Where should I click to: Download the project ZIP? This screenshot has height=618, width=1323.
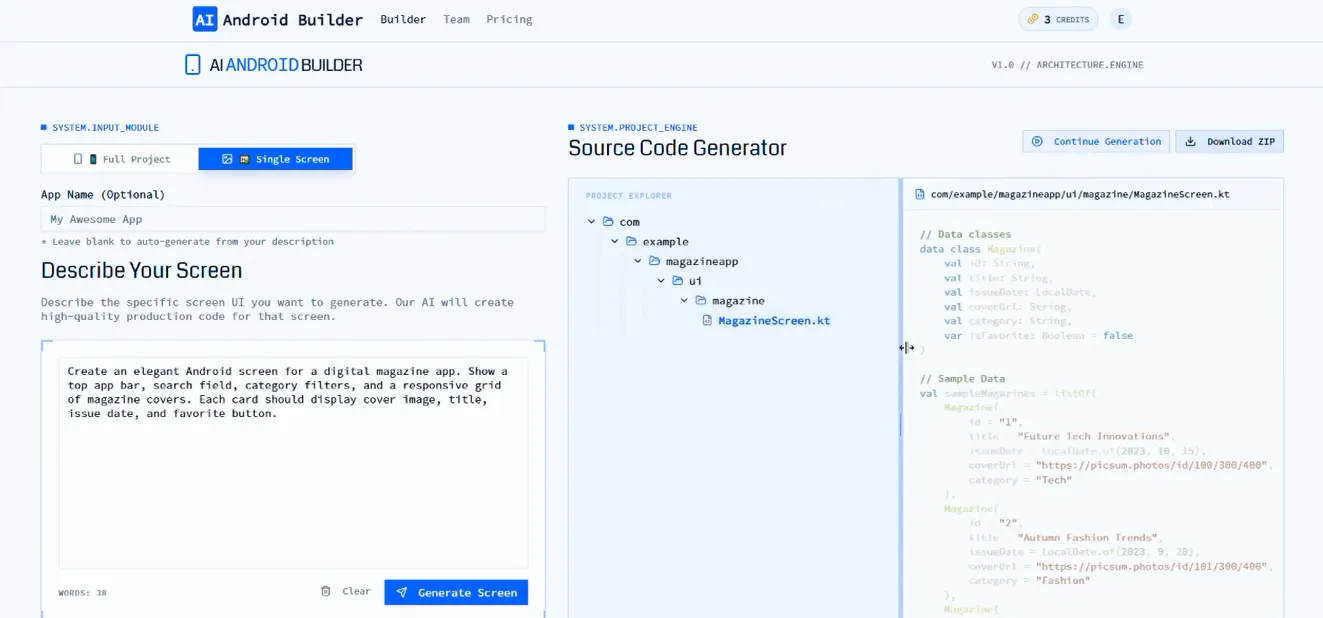(1229, 141)
